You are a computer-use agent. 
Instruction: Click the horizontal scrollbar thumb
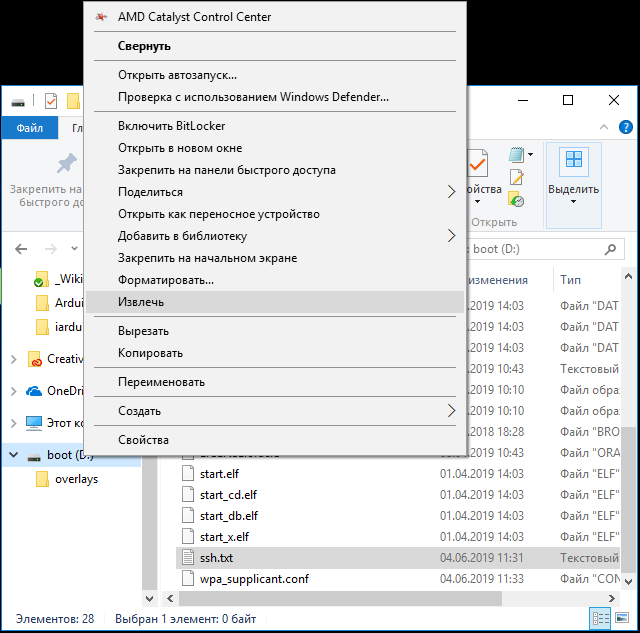point(340,599)
